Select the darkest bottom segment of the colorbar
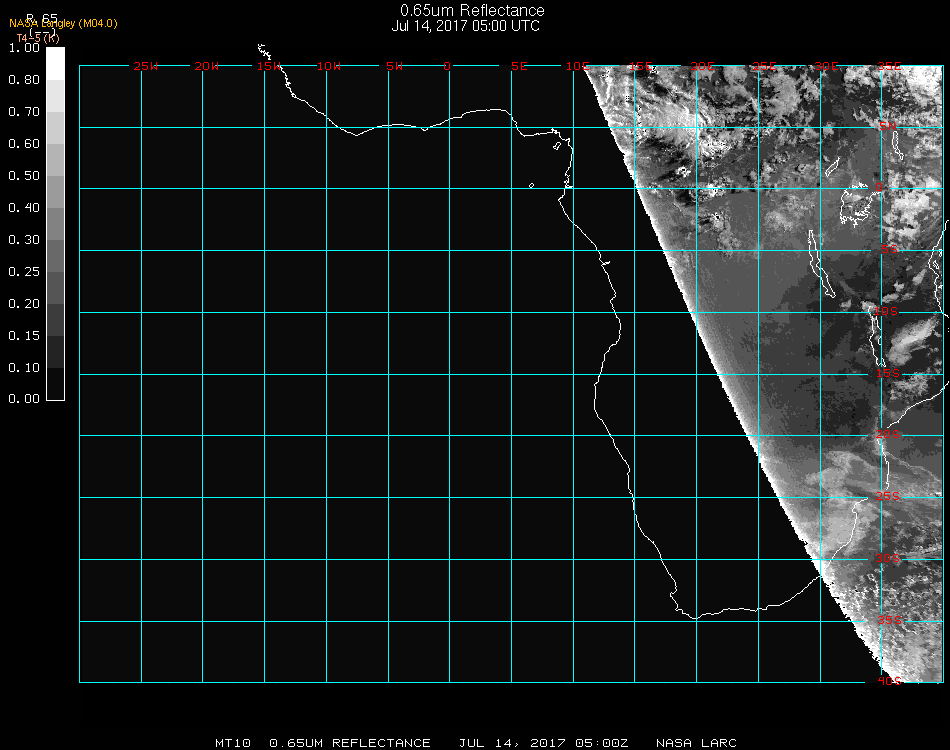The height and width of the screenshot is (750, 950). [x=55, y=383]
